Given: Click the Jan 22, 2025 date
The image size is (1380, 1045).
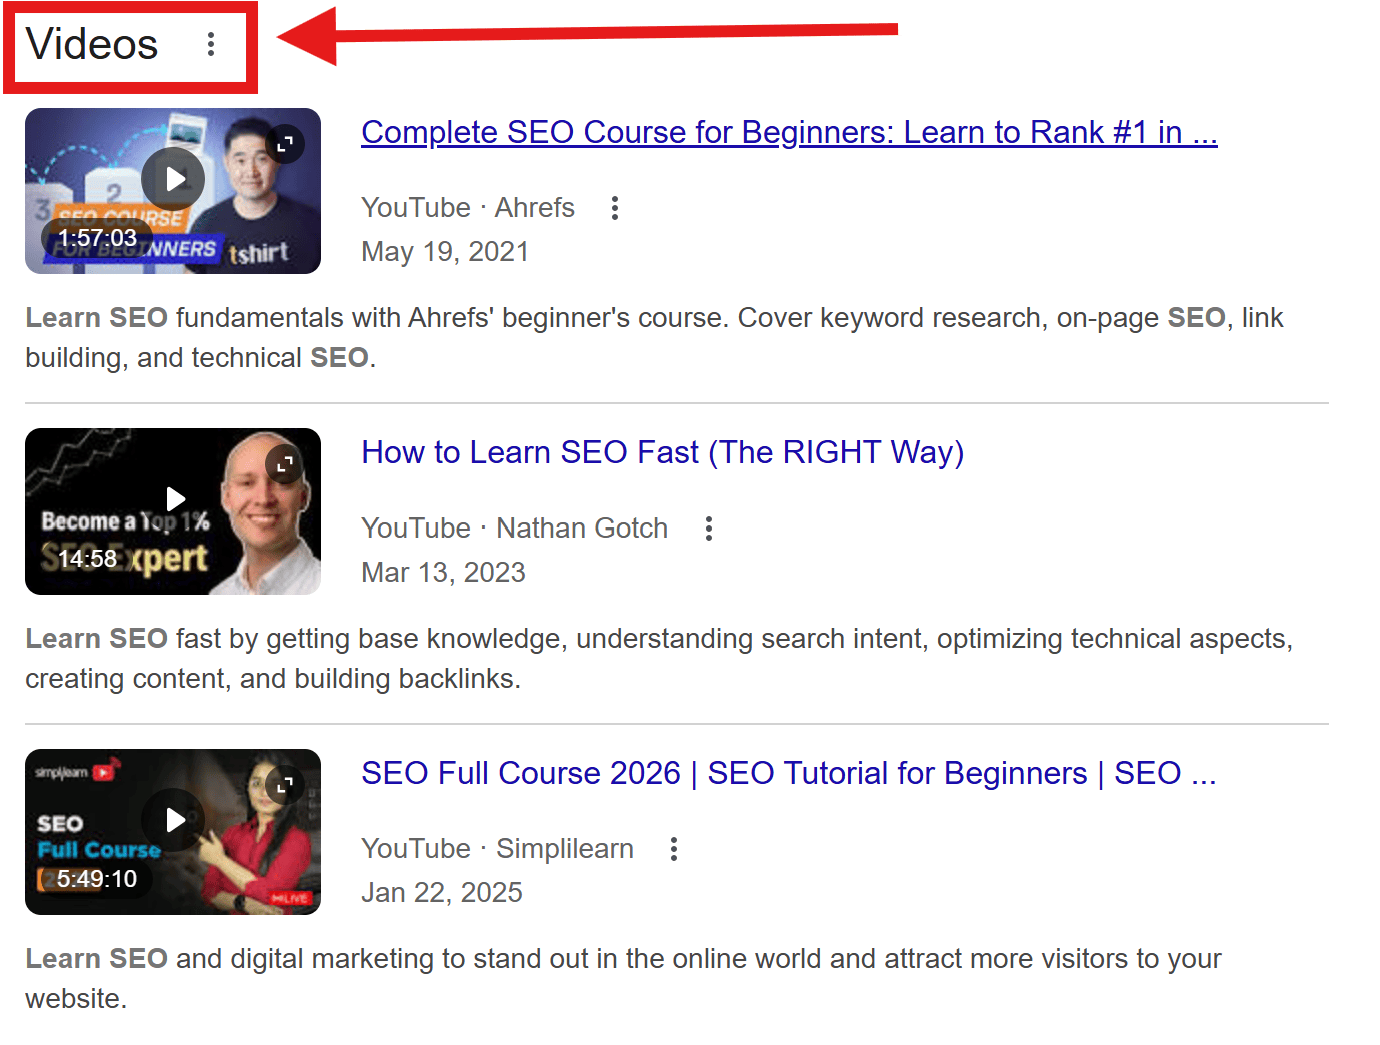Looking at the screenshot, I should [442, 892].
